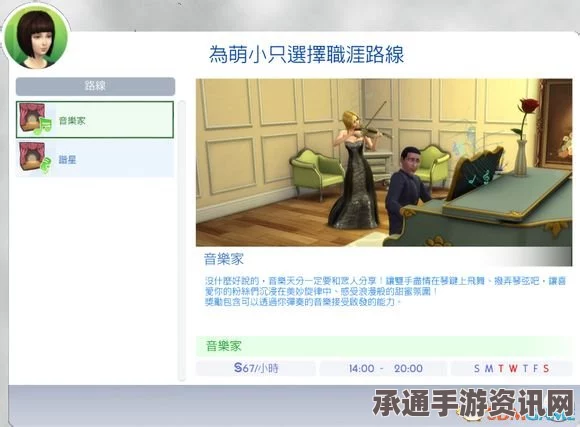
Task: Click the 14:00 - 20:00 work hours
Action: pyautogui.click(x=385, y=369)
